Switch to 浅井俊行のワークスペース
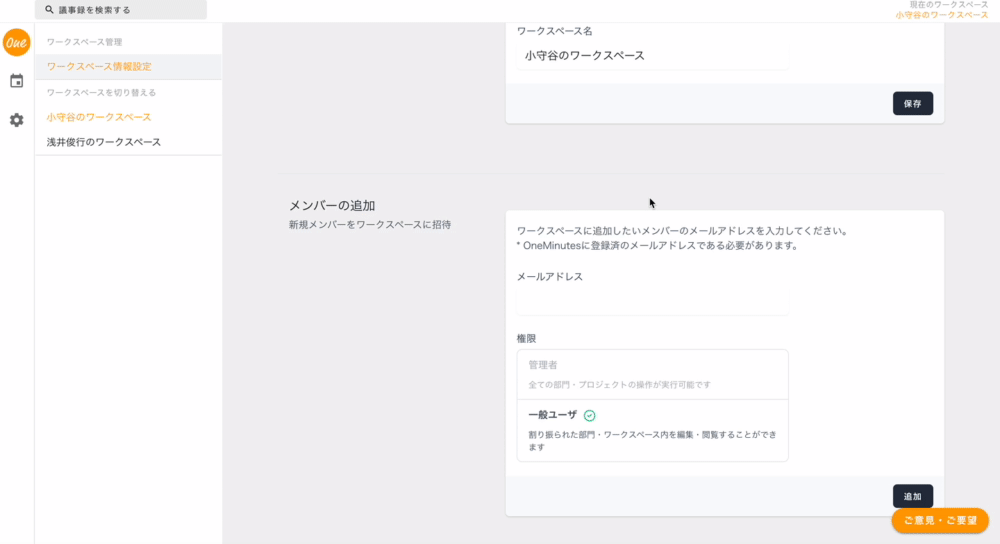The height and width of the screenshot is (544, 1000). pyautogui.click(x=104, y=142)
